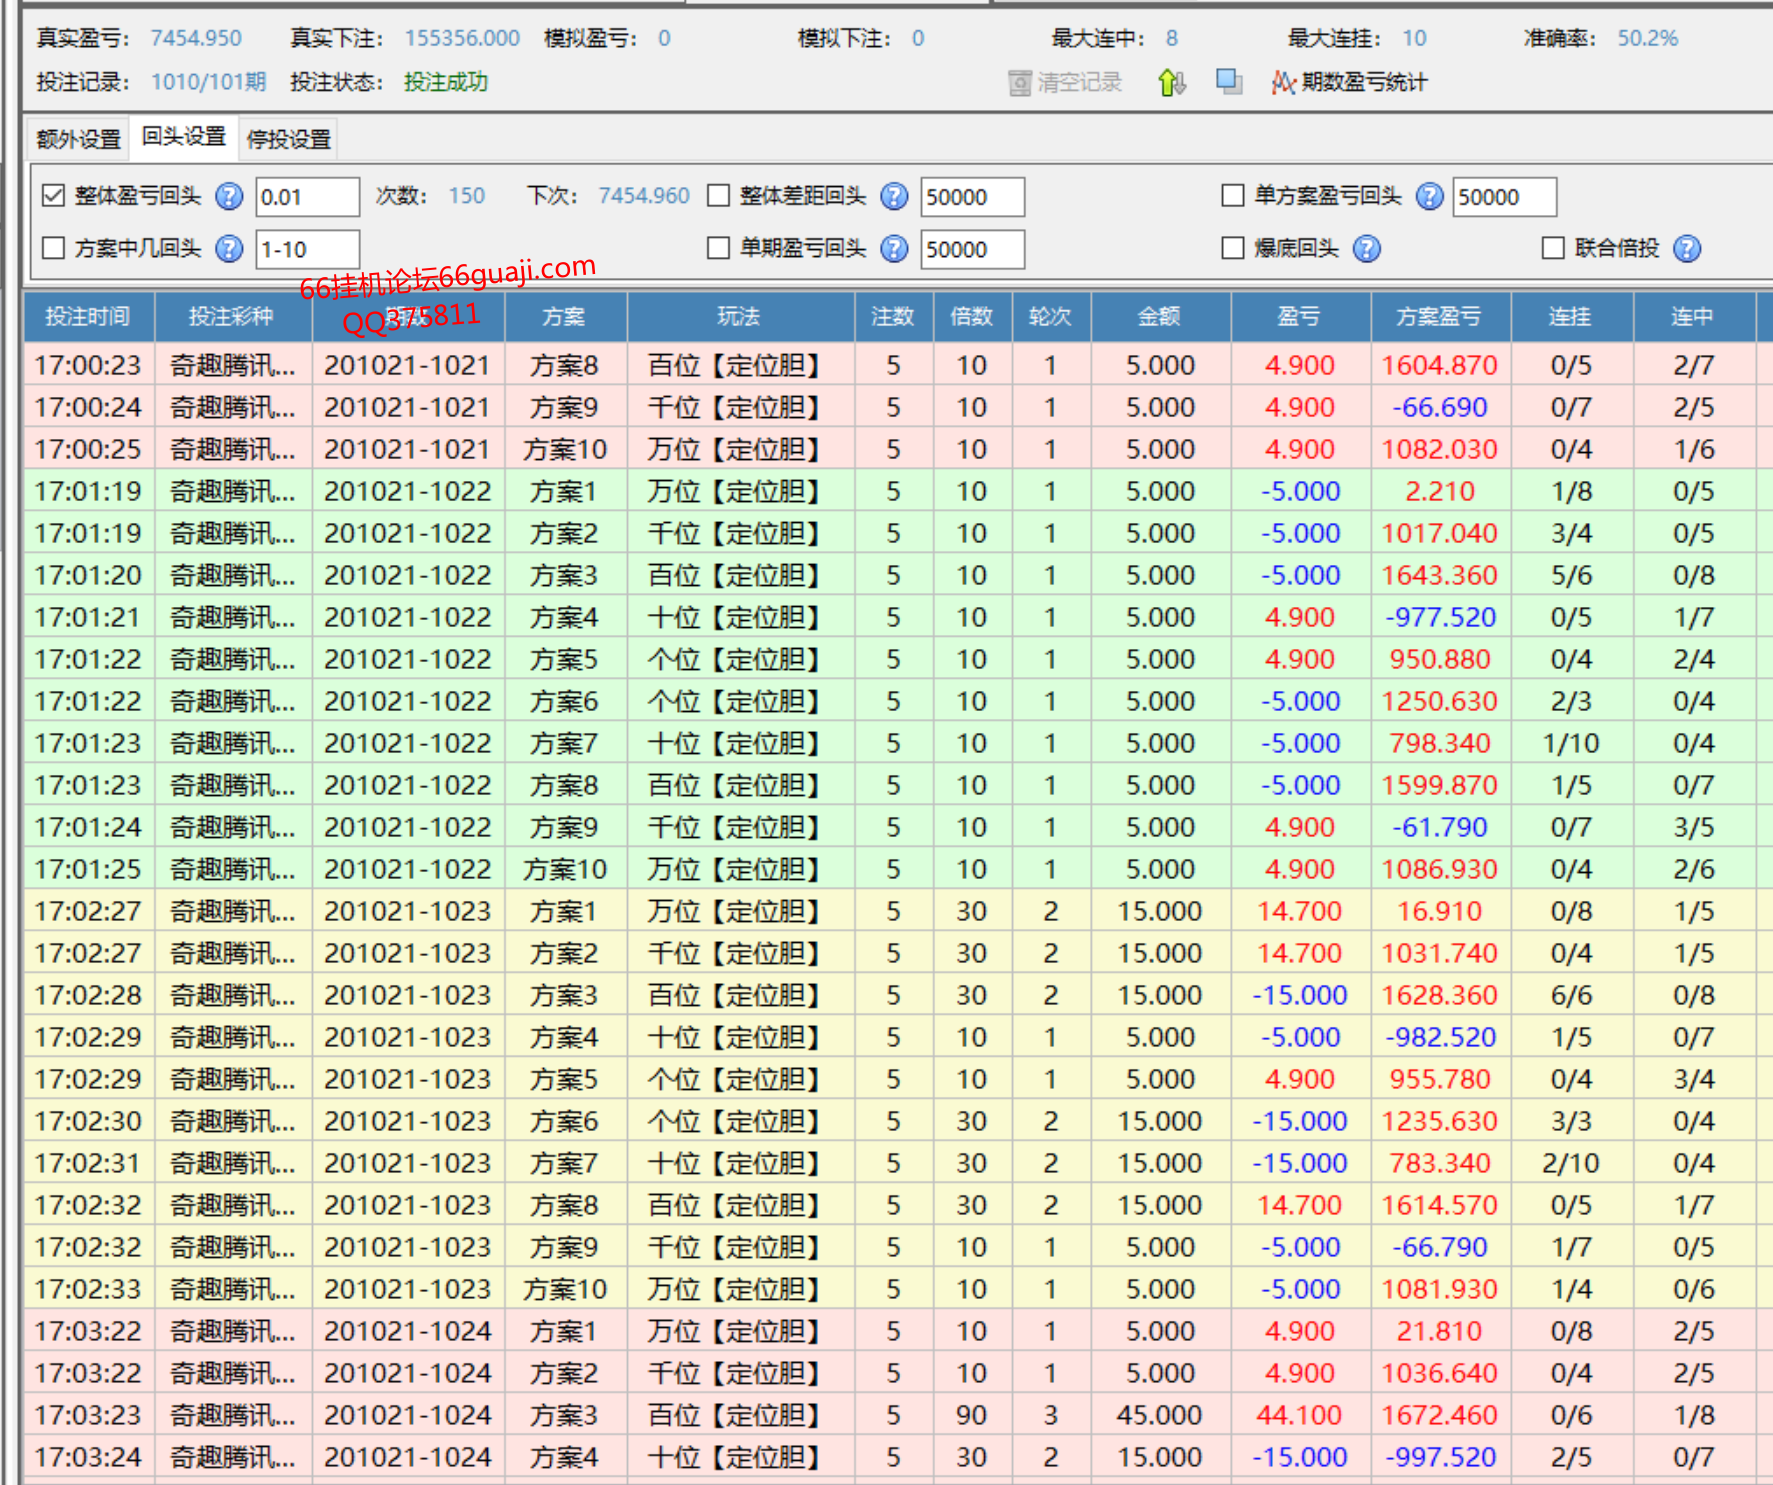Switch to the 额外设置 tab
This screenshot has width=1773, height=1485.
tap(78, 139)
